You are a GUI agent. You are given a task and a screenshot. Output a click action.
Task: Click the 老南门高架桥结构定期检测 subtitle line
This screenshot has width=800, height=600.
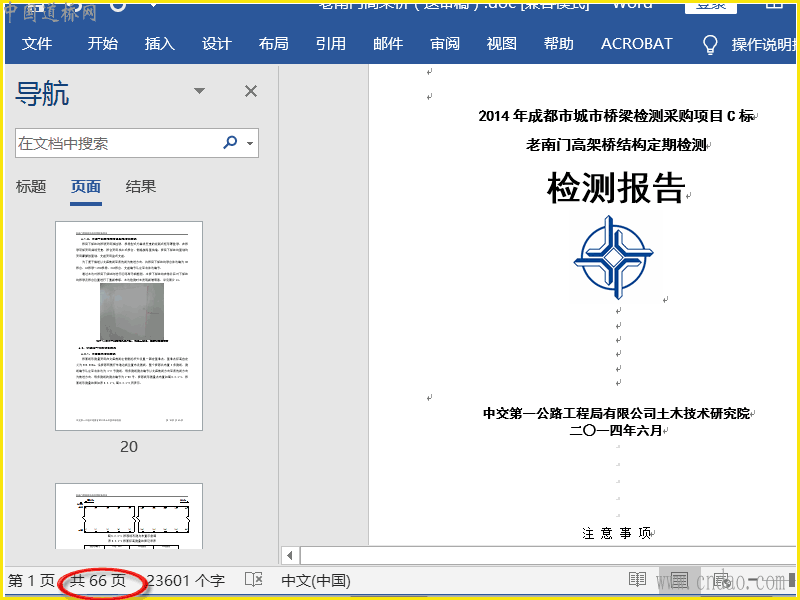pos(616,145)
